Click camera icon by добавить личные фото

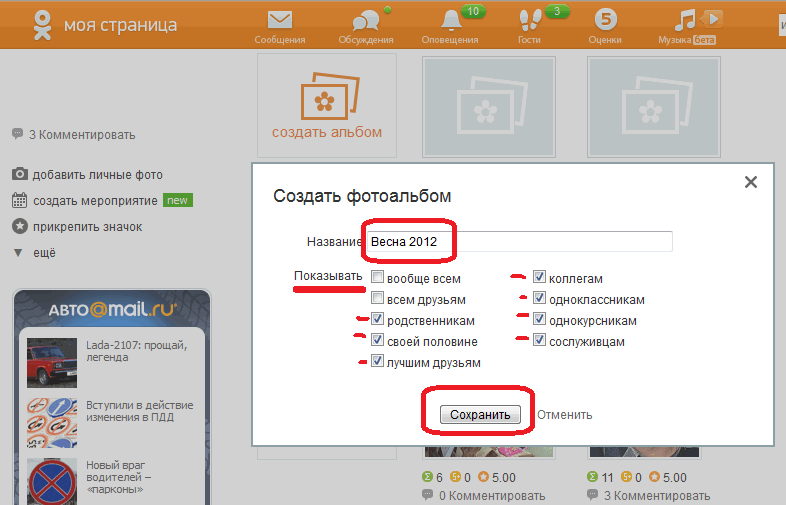20,174
